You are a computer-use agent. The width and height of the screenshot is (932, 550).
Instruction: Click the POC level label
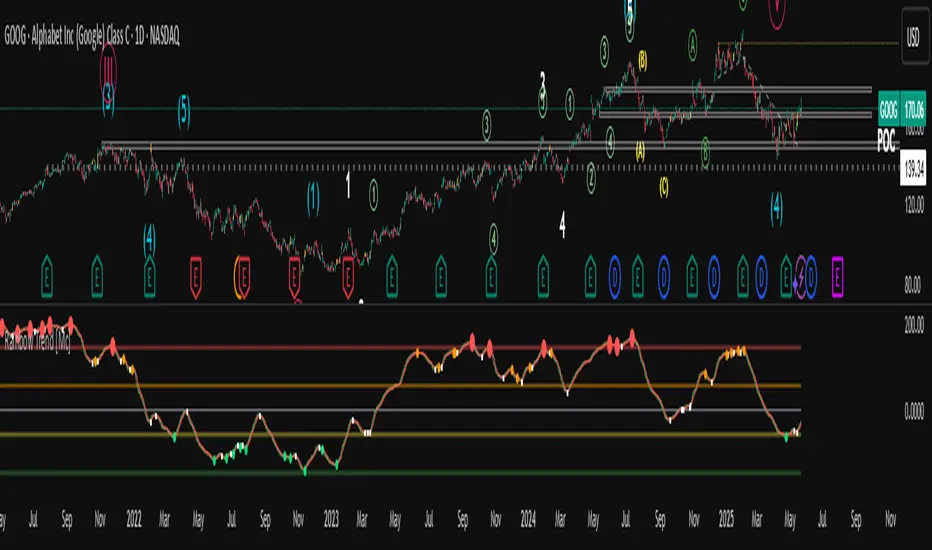(x=886, y=142)
